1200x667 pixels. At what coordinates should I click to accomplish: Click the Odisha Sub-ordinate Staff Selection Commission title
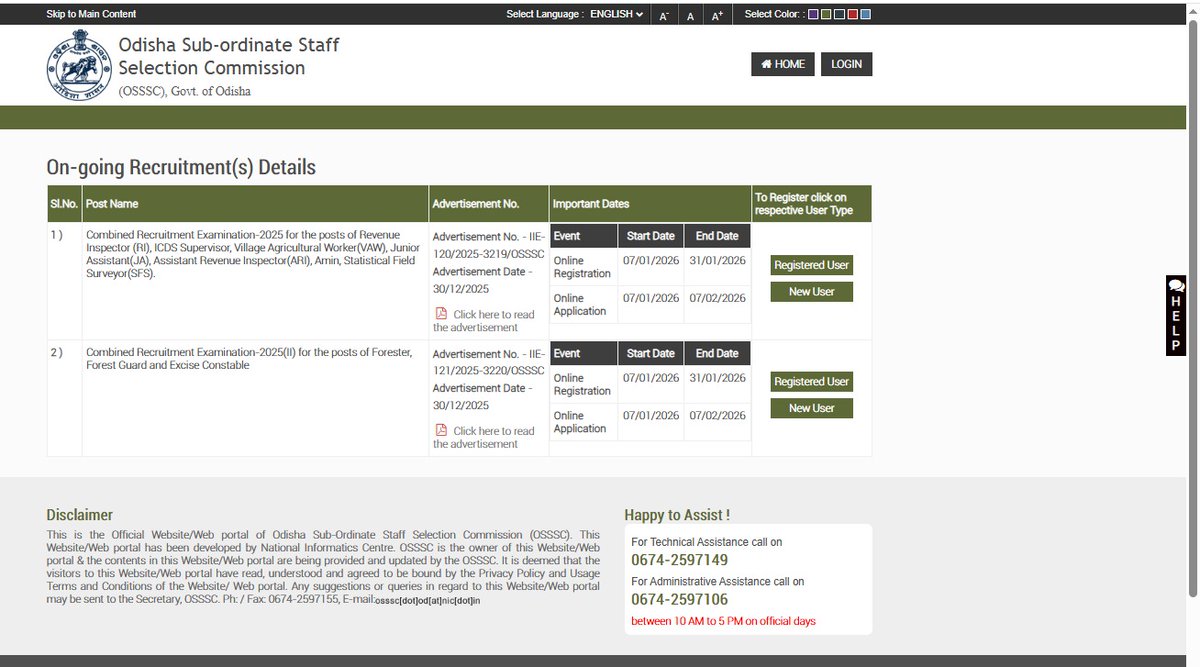pyautogui.click(x=229, y=56)
